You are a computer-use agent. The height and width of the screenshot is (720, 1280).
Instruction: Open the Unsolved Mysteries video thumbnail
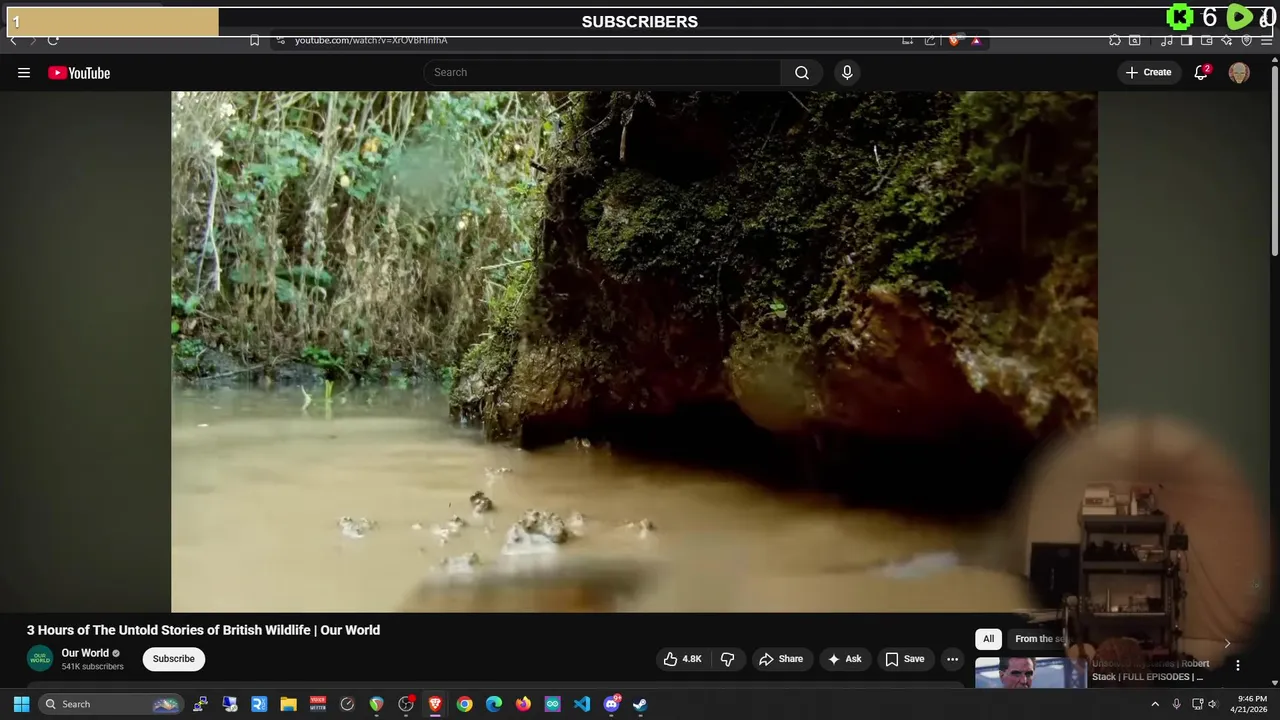1030,673
